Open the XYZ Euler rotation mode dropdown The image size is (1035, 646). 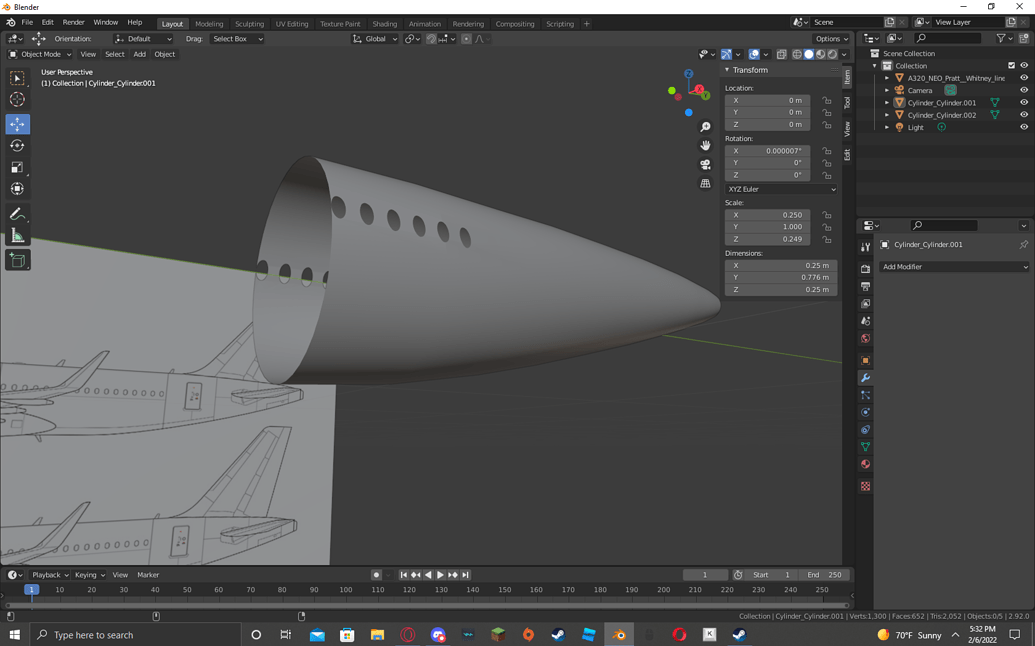pos(782,189)
